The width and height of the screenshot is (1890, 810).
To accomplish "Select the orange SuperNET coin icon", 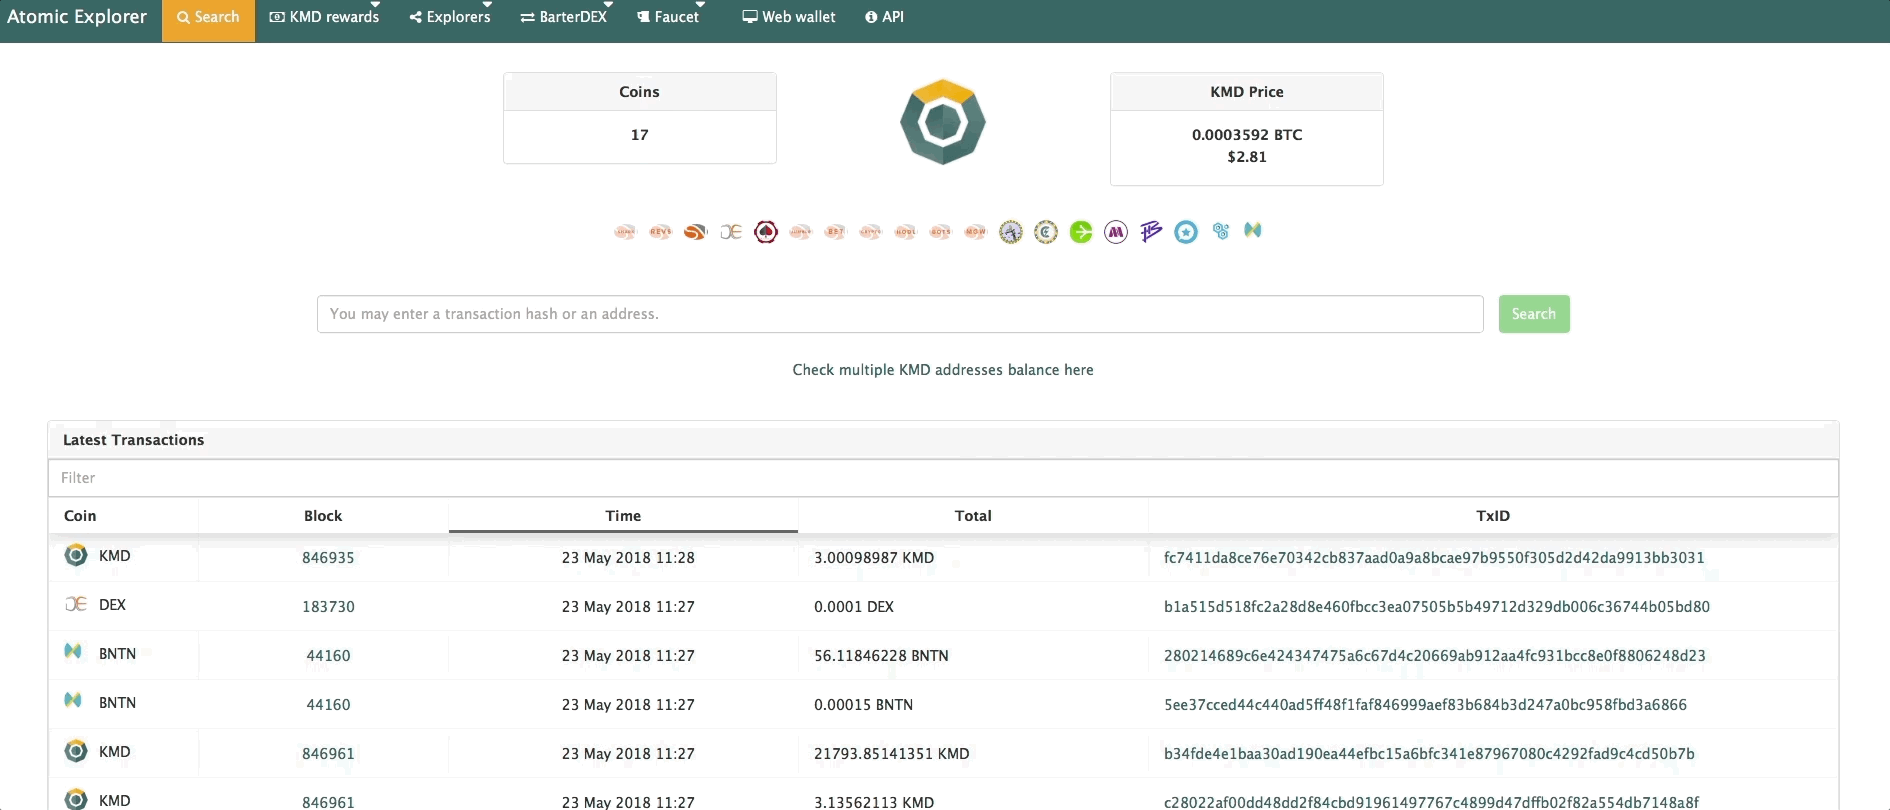I will pos(695,232).
